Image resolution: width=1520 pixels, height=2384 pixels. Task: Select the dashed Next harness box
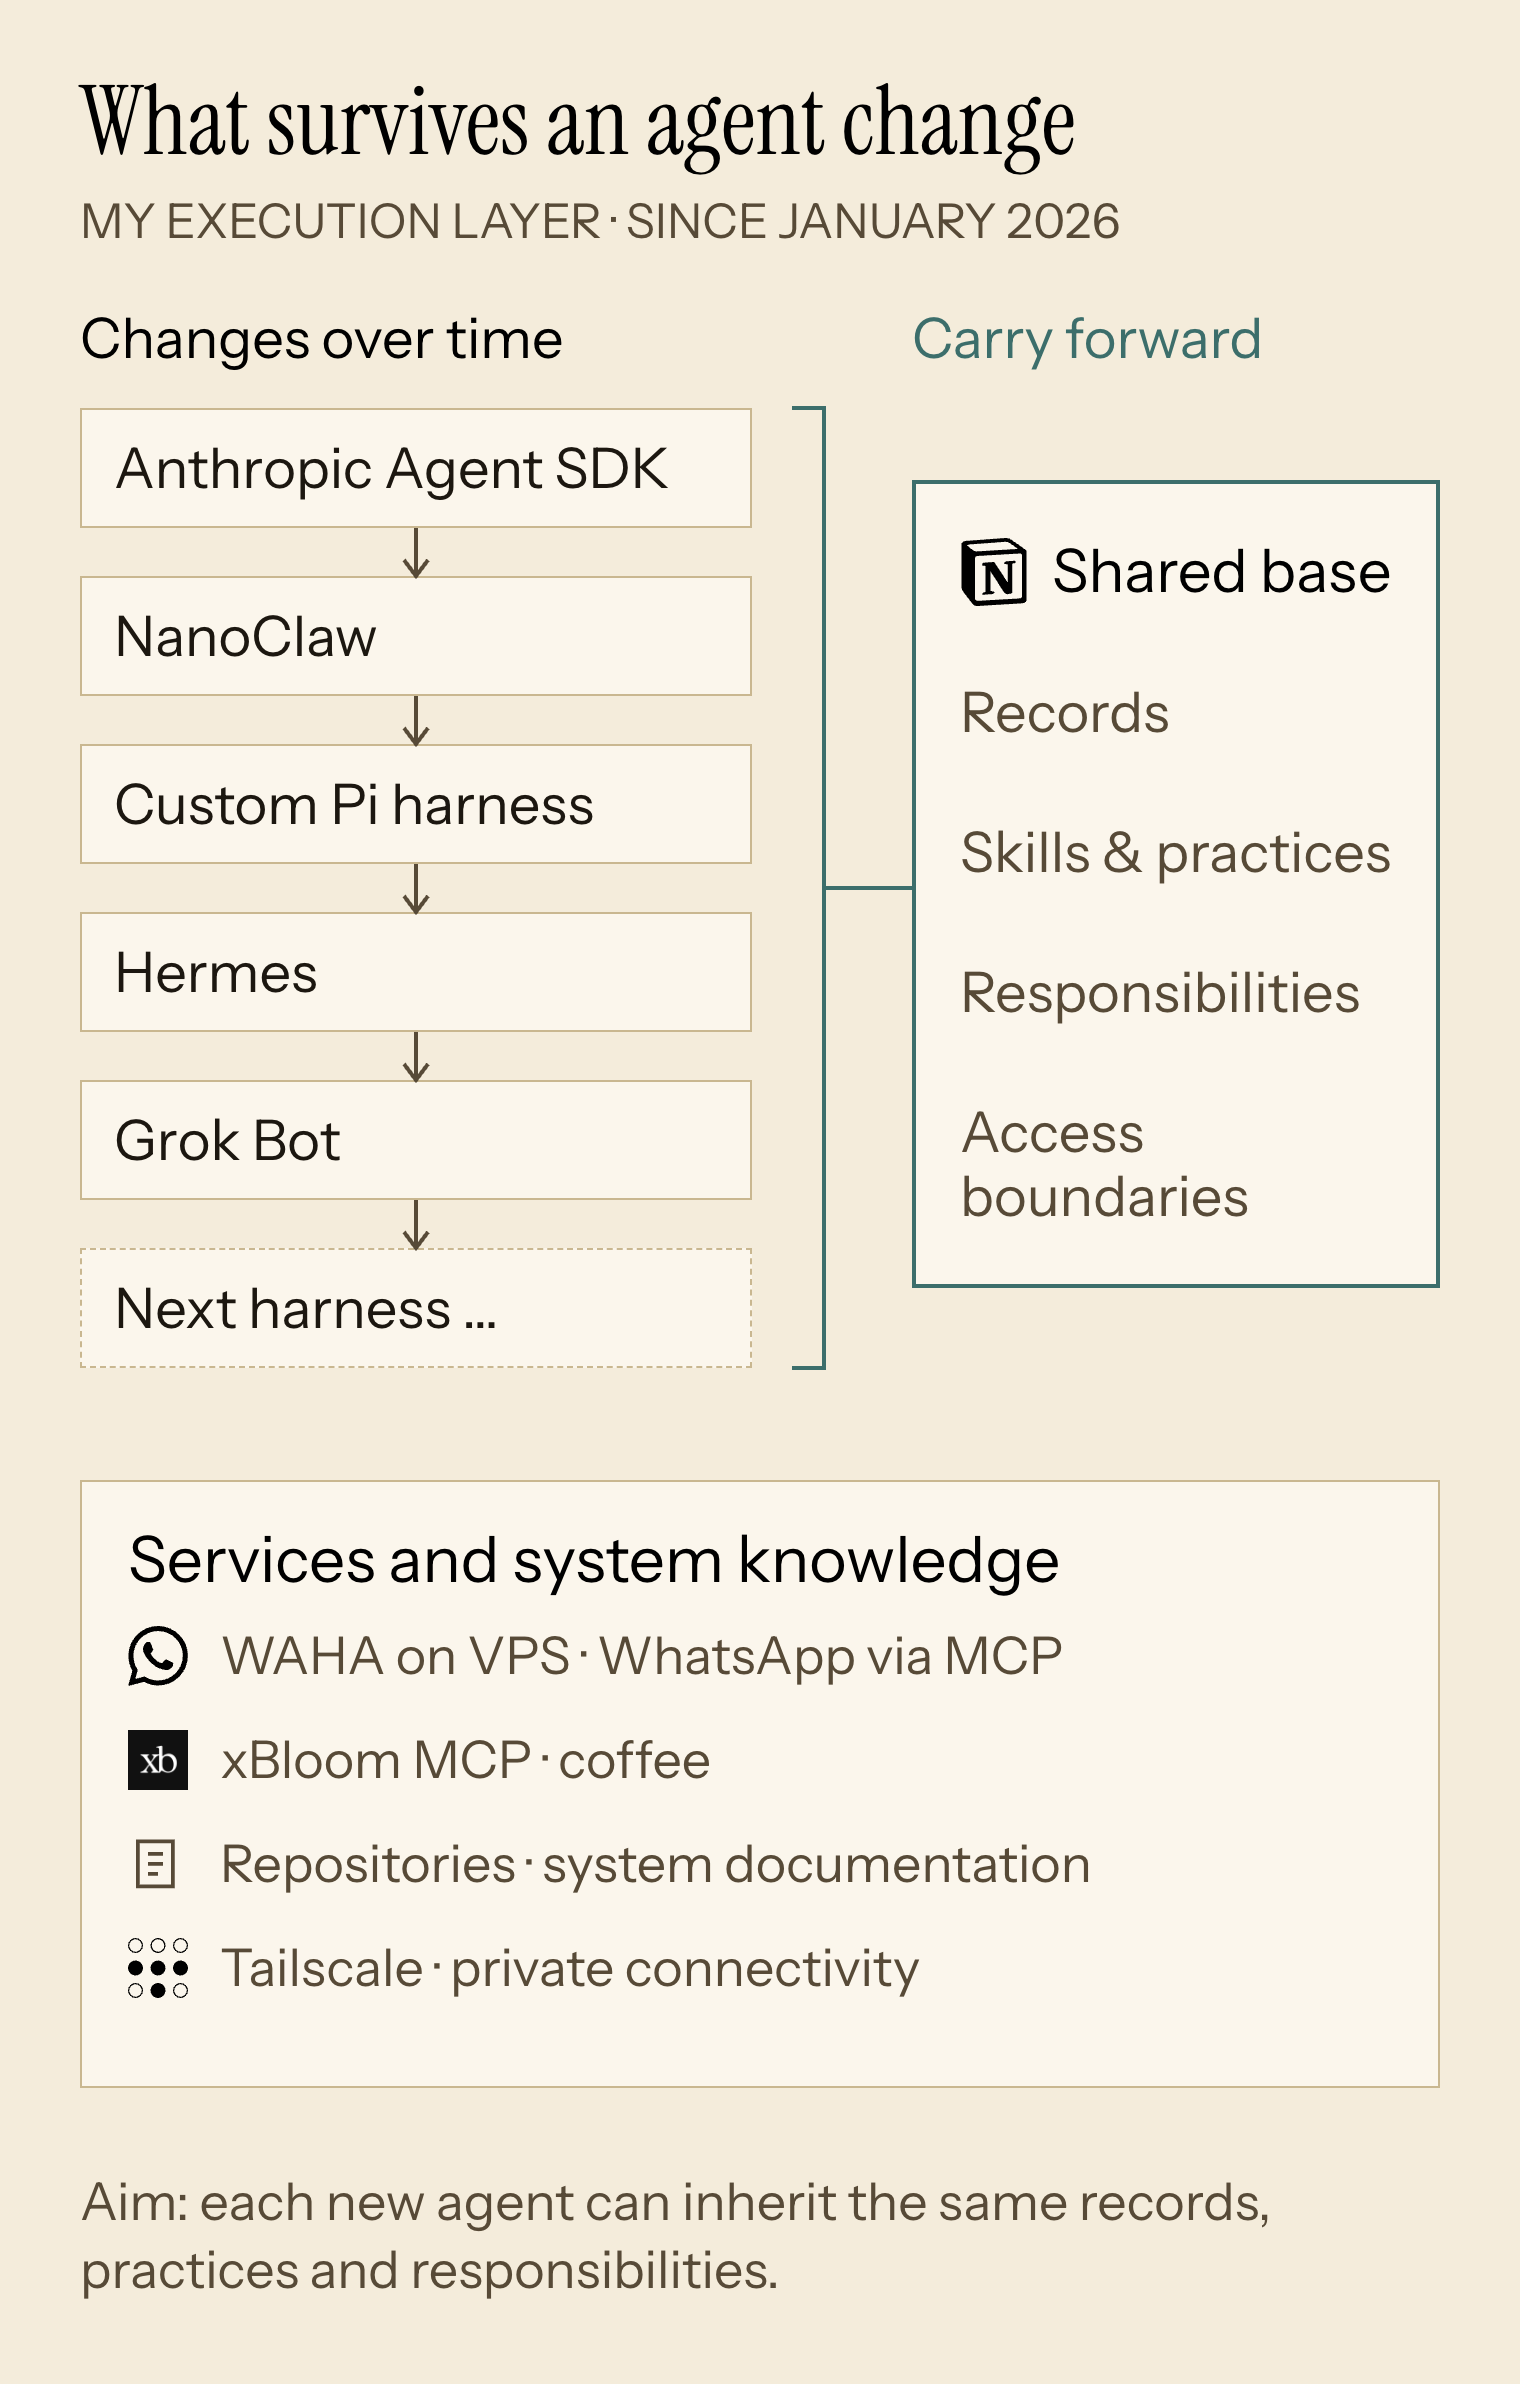tap(416, 1308)
